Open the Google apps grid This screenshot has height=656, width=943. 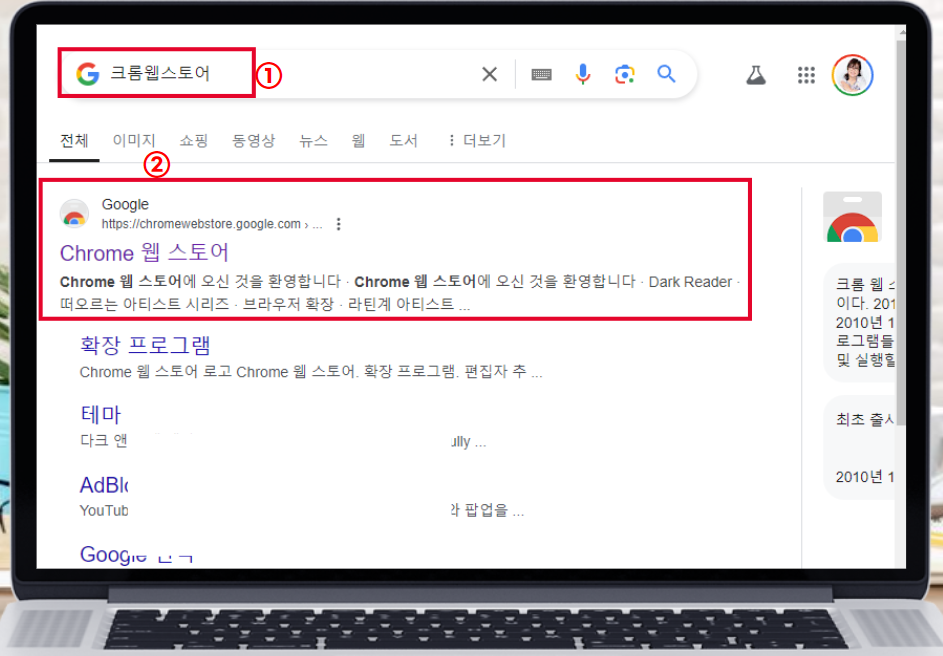tap(806, 75)
